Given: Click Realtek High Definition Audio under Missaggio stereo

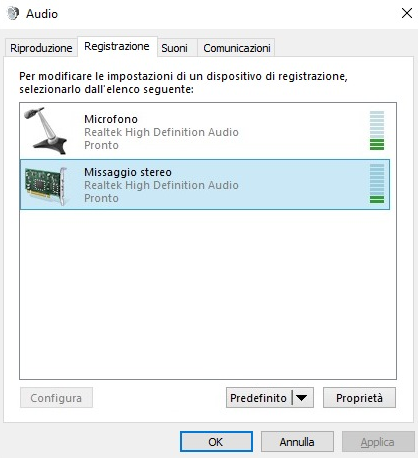Looking at the screenshot, I should [161, 185].
